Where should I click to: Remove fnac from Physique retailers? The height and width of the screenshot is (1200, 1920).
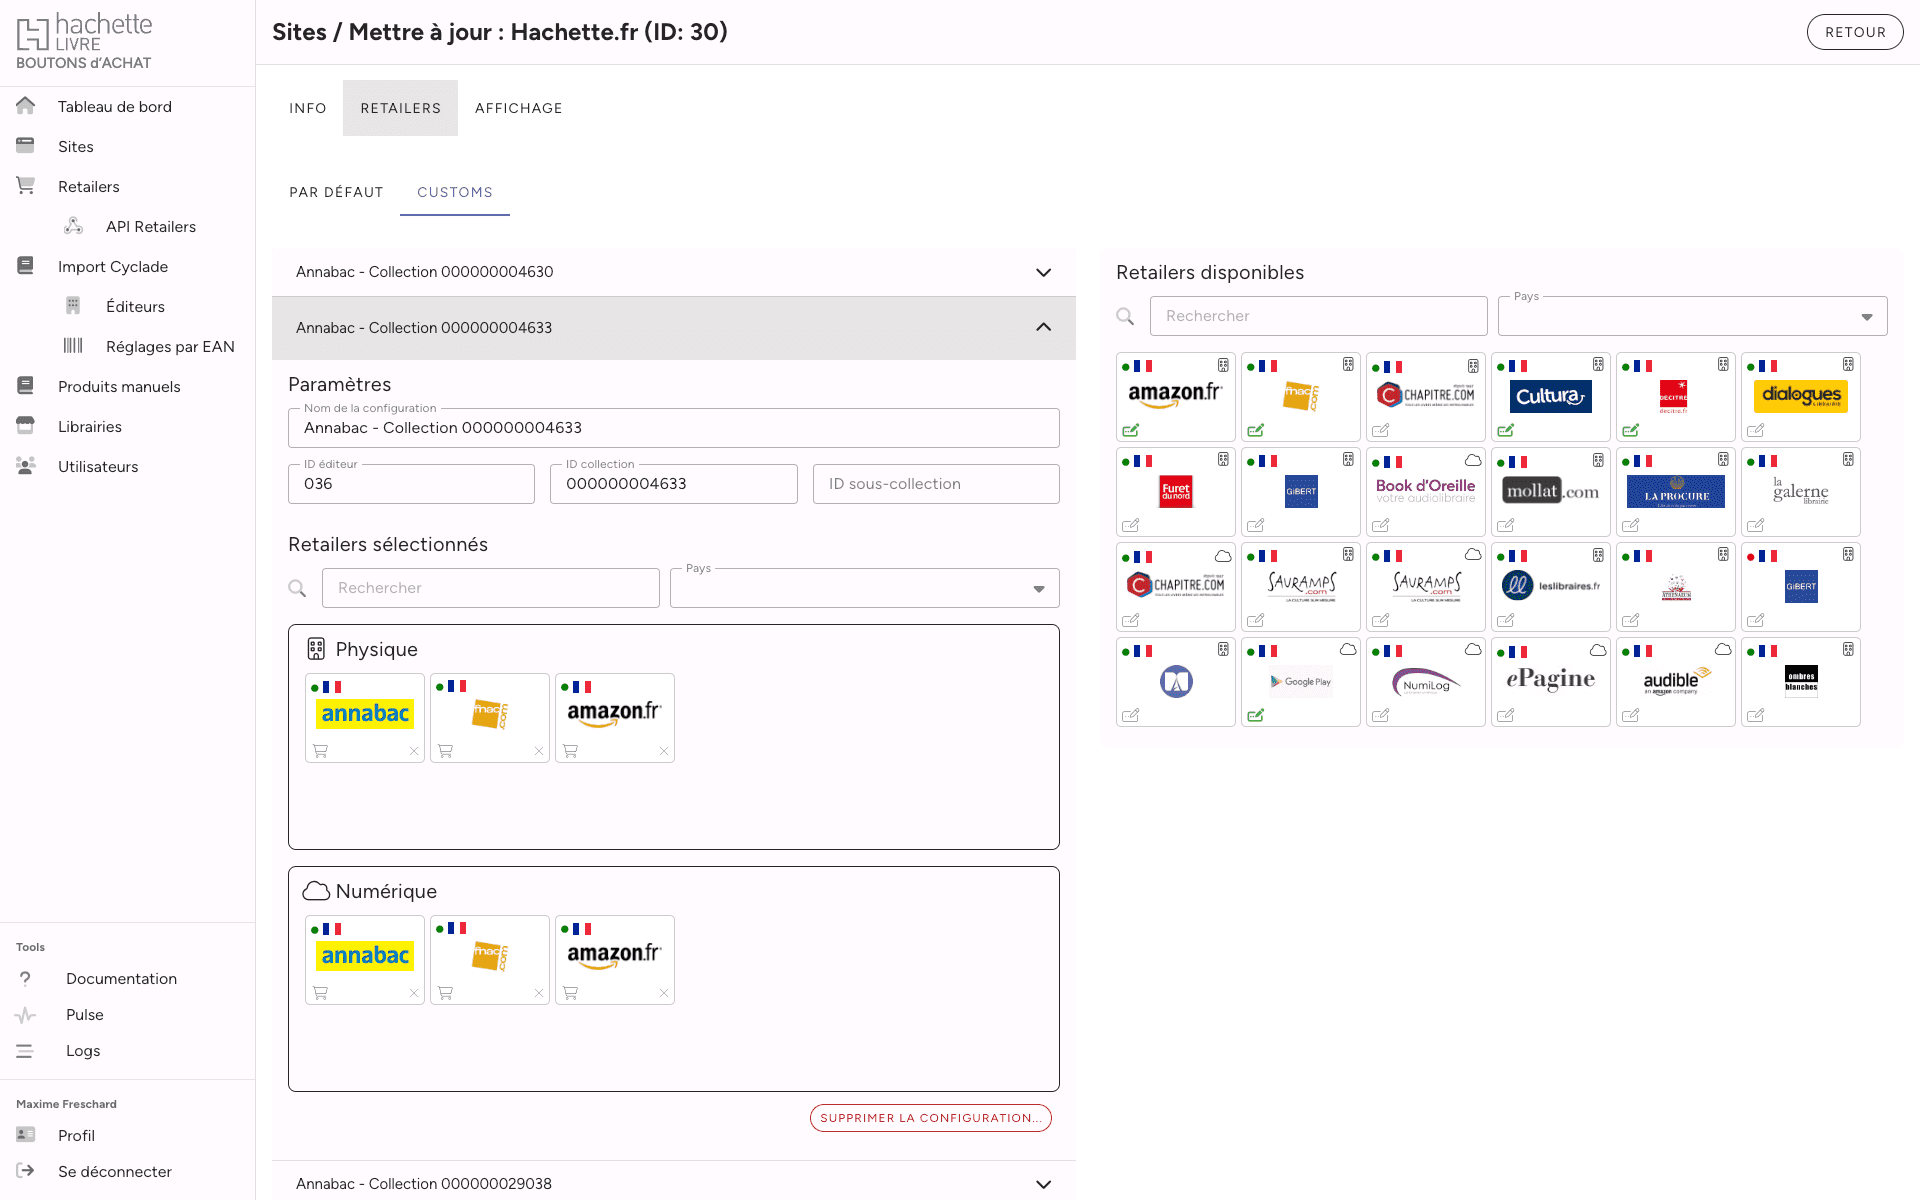tap(539, 751)
